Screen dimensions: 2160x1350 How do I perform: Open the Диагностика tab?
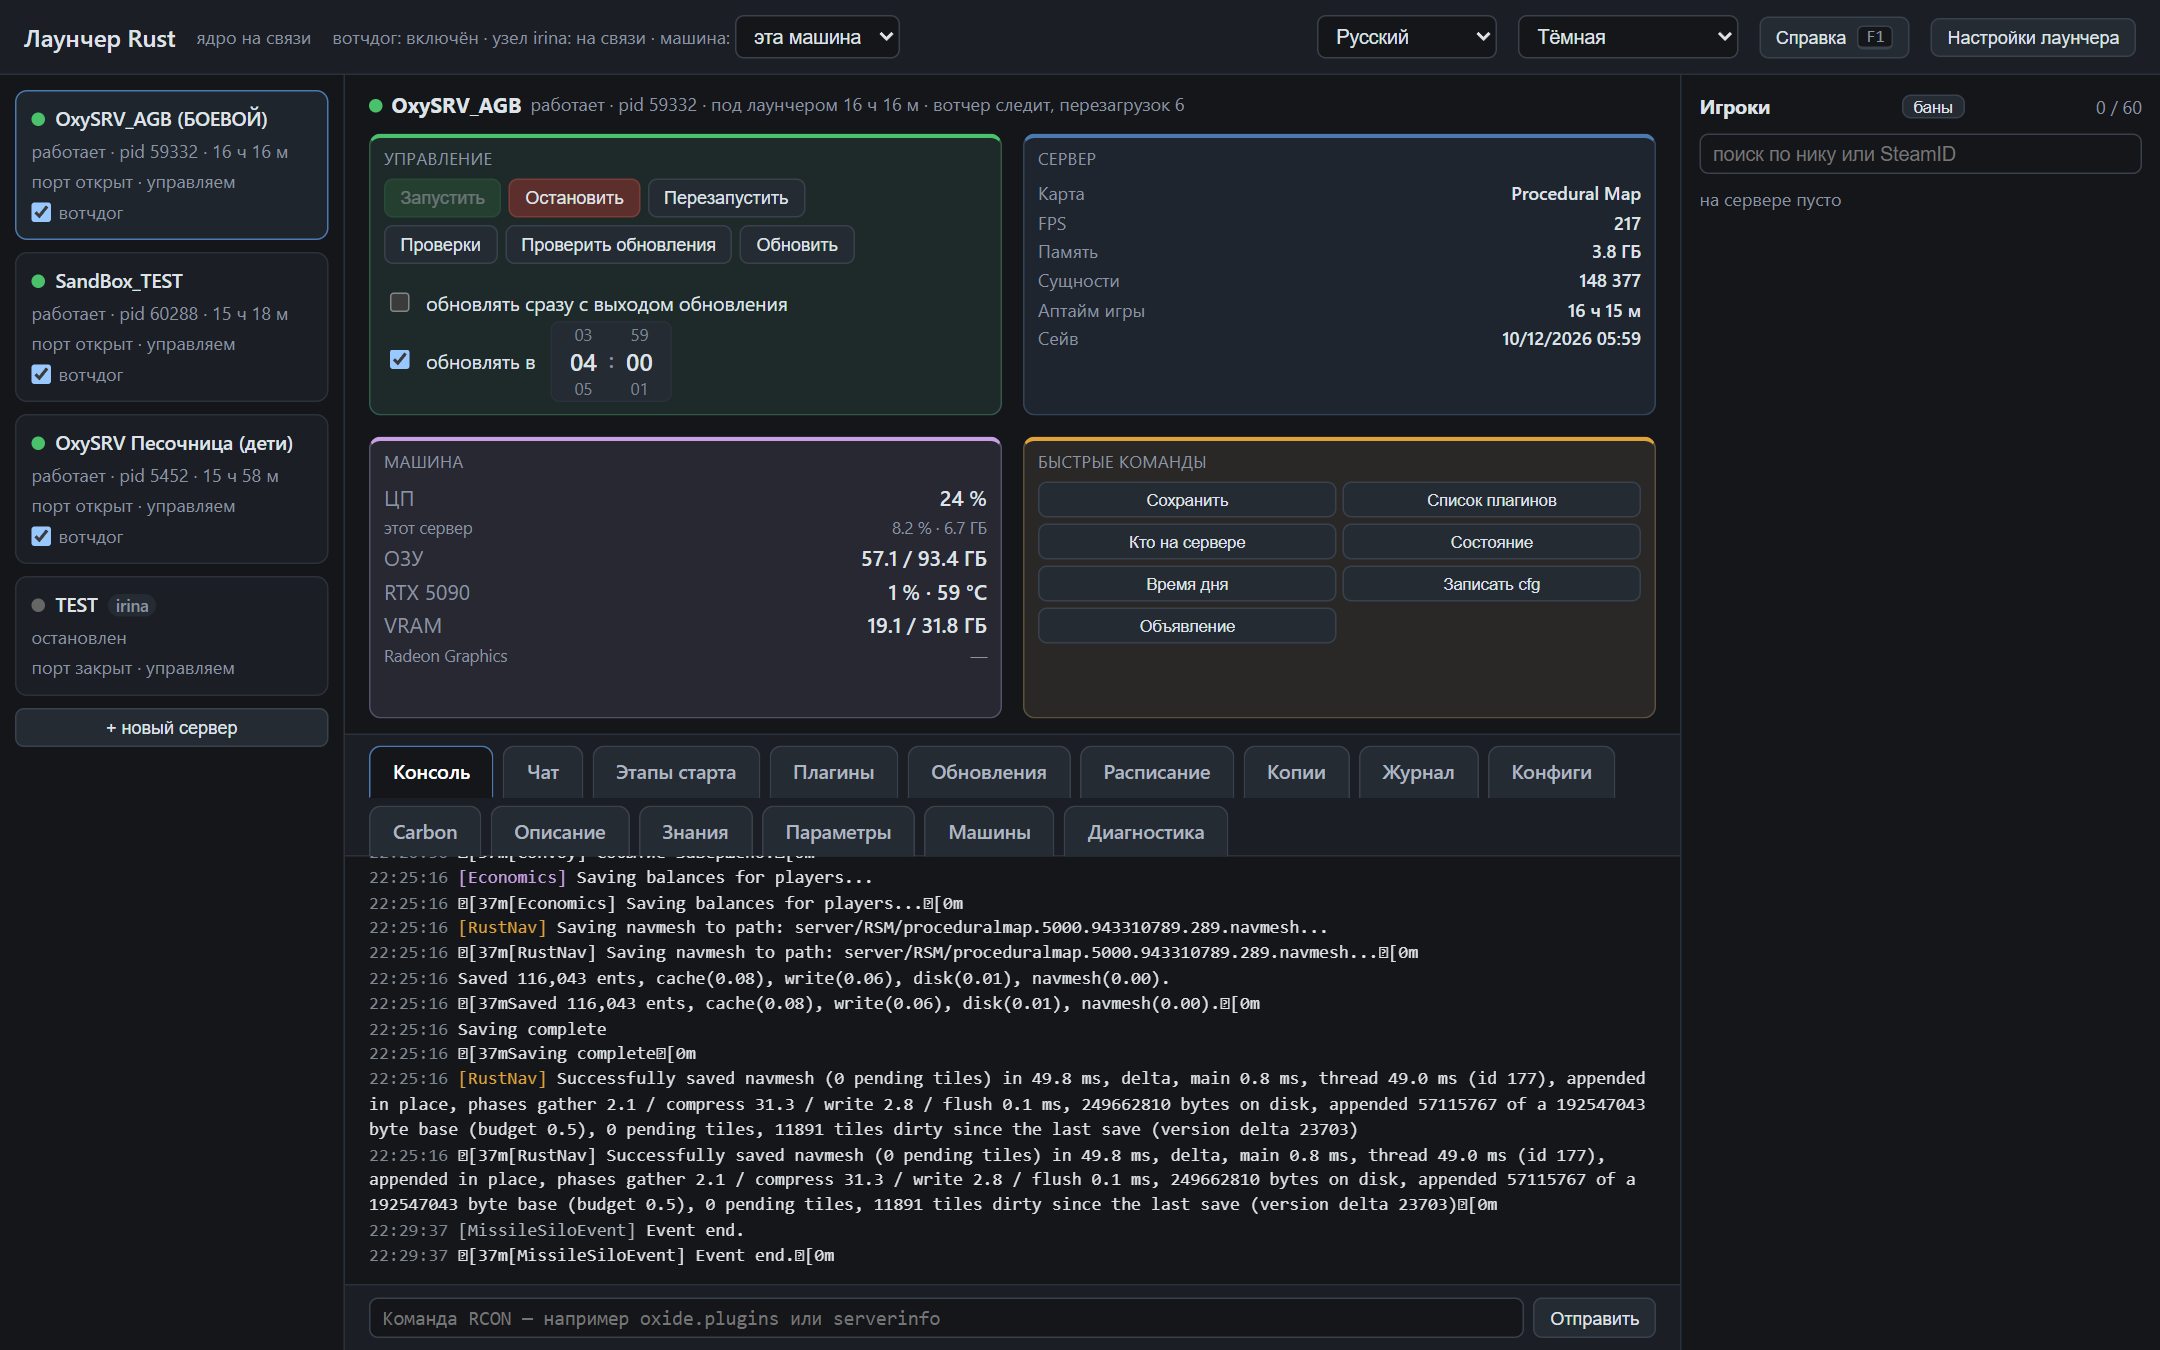(1146, 832)
